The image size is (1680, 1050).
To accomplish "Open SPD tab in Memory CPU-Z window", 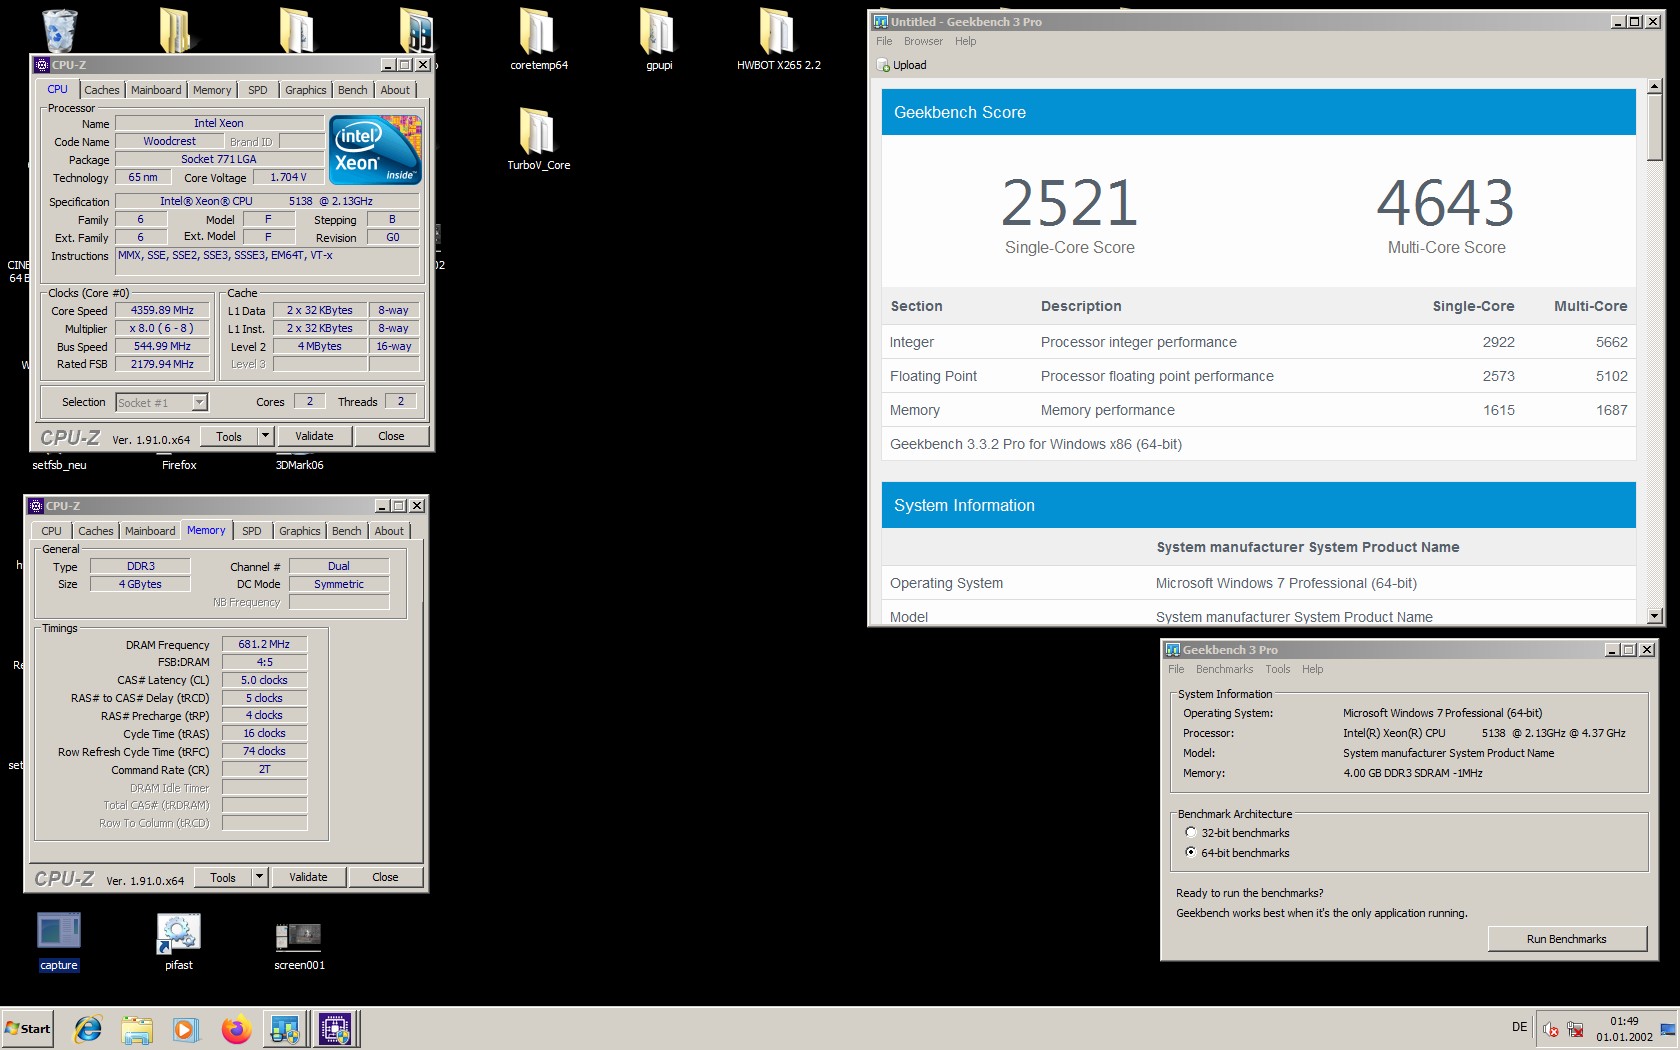I will pos(252,531).
